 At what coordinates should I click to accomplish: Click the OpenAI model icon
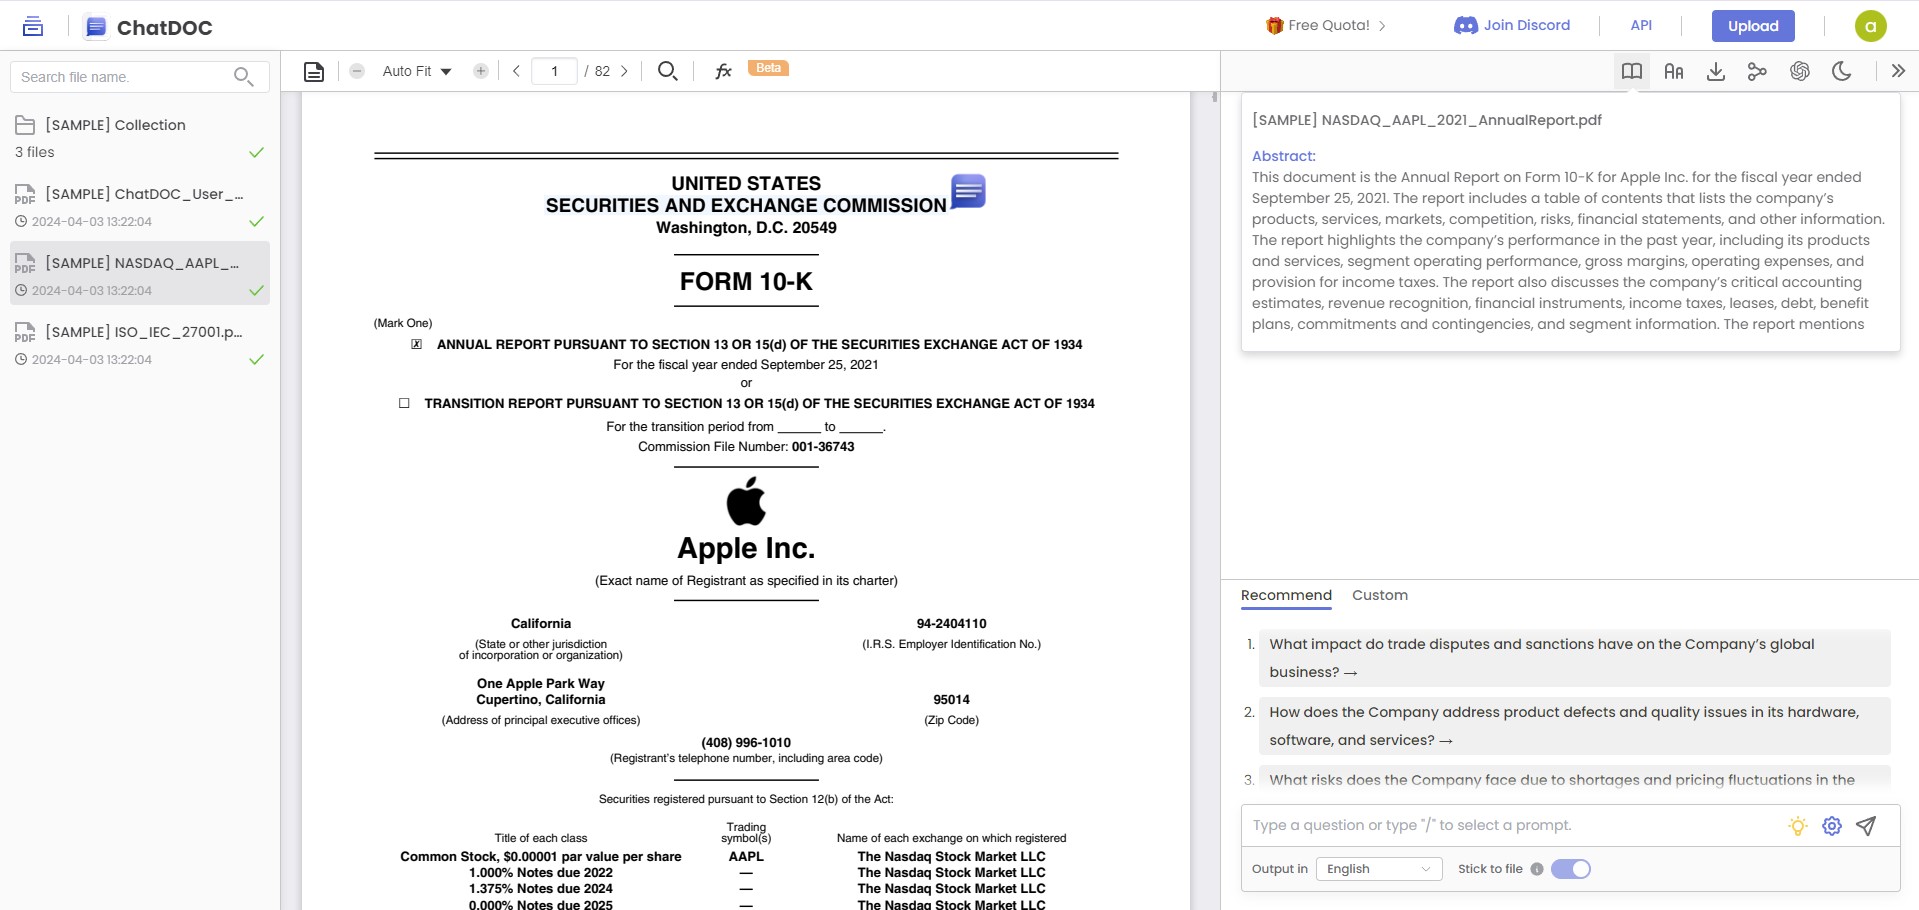[x=1800, y=71]
